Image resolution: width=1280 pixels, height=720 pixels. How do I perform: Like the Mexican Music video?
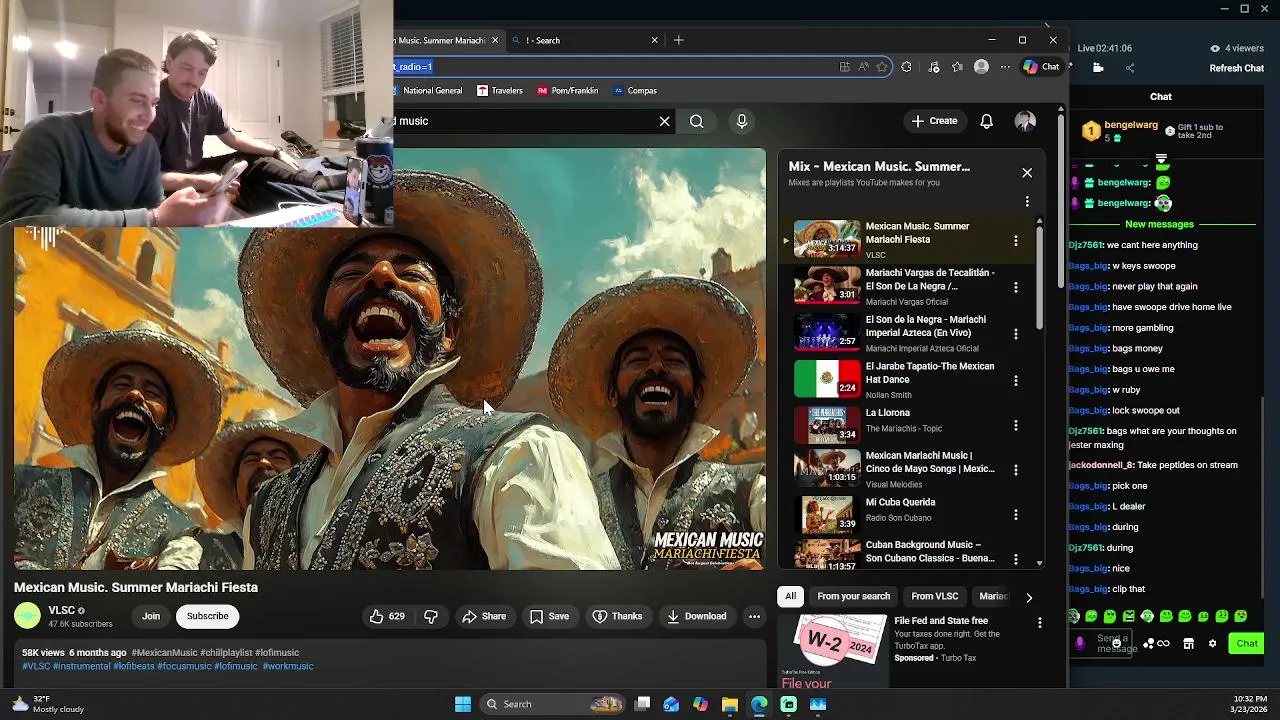coord(387,616)
